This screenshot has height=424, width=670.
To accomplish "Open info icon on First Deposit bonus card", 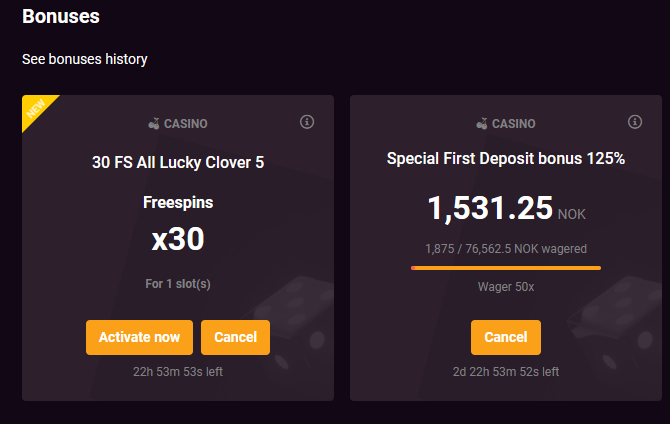I will click(635, 122).
